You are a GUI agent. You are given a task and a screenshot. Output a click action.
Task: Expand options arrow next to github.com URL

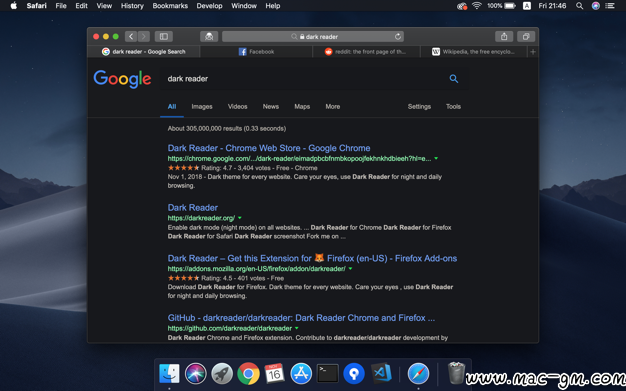click(297, 328)
